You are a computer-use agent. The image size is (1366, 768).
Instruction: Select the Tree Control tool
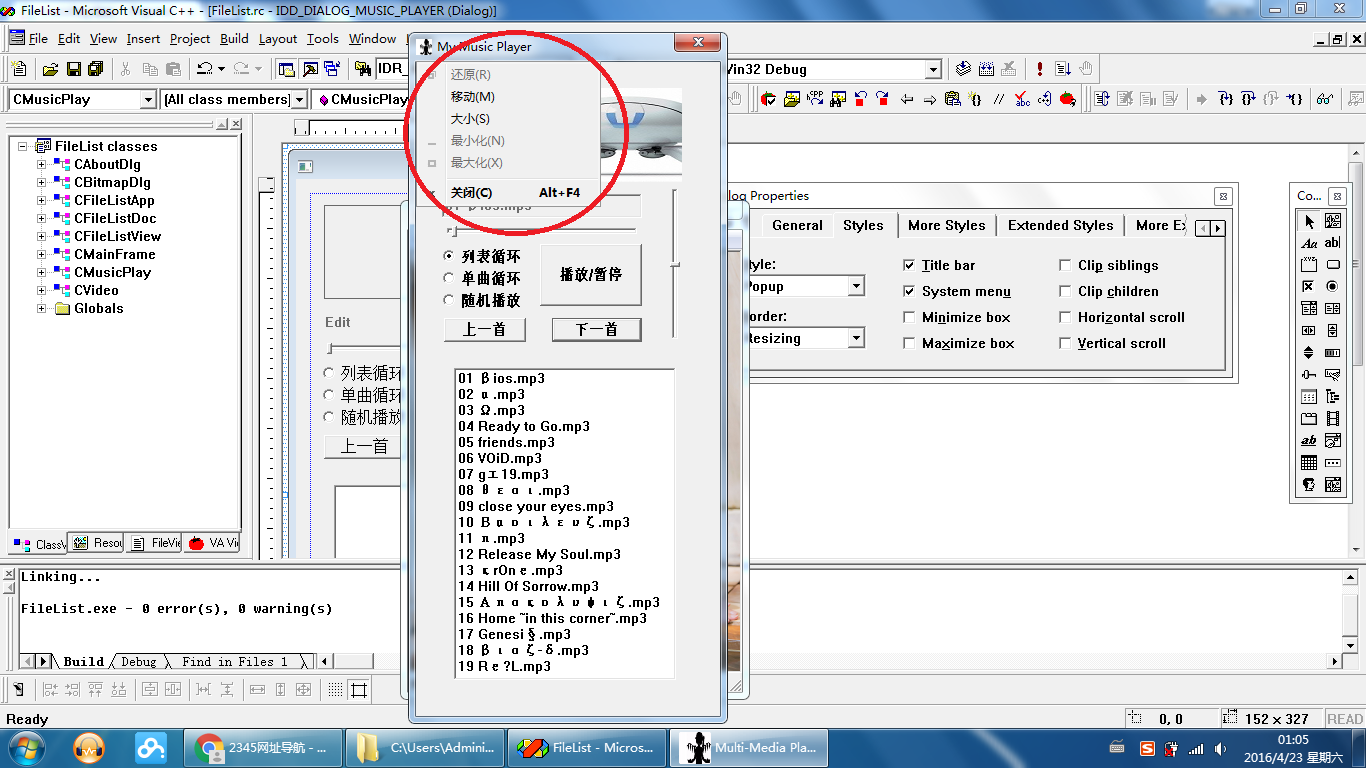tap(1332, 397)
